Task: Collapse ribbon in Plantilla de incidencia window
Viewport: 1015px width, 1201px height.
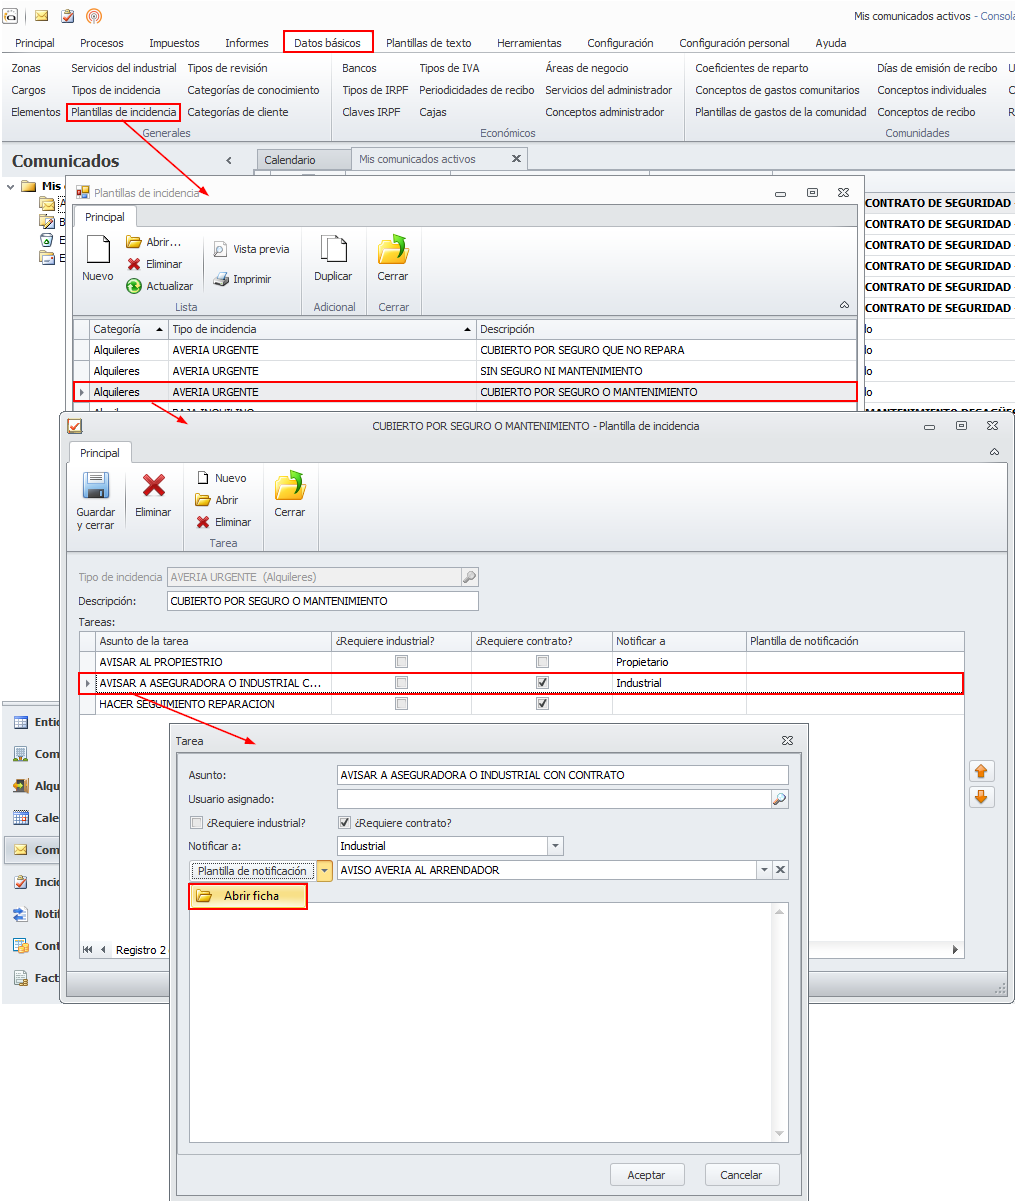Action: coord(994,453)
